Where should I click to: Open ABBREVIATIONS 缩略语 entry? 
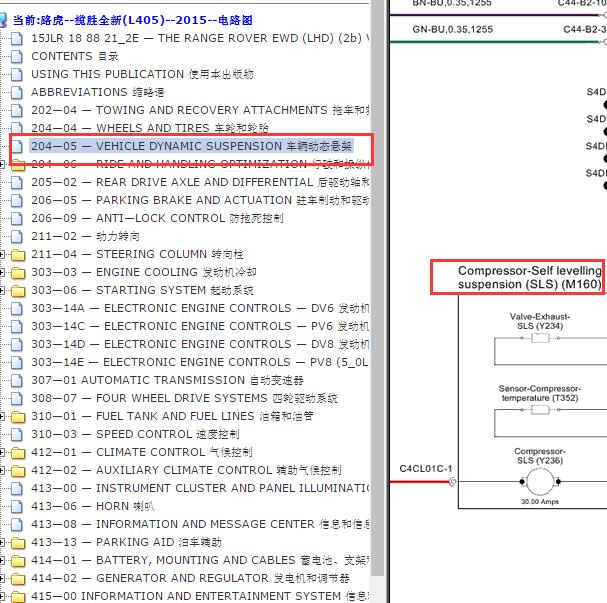point(98,93)
